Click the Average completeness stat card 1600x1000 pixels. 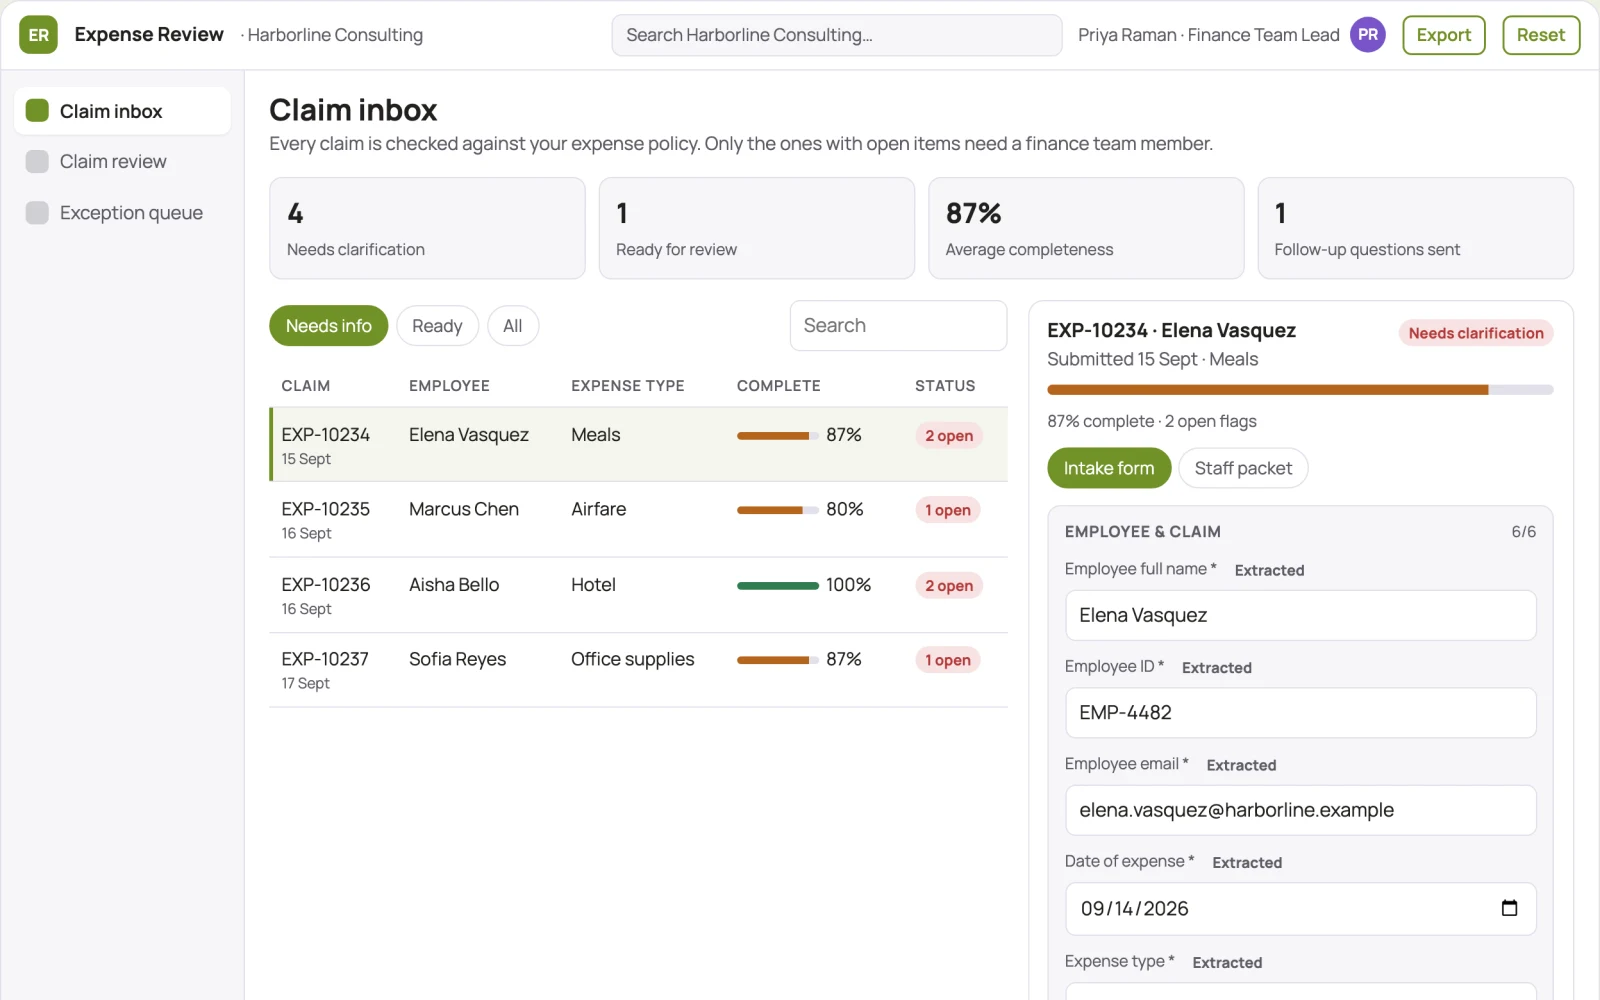[x=1086, y=228]
